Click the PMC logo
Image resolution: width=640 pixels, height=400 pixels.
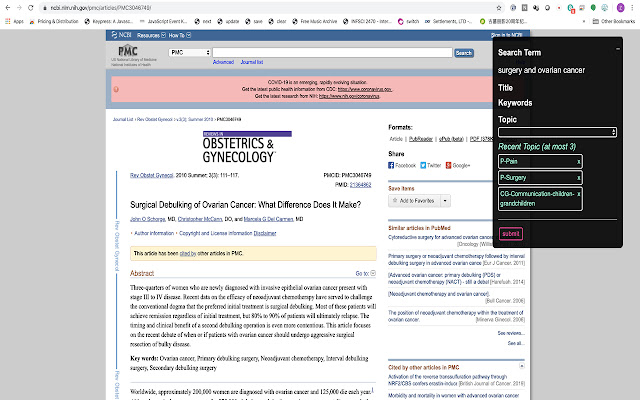click(128, 51)
